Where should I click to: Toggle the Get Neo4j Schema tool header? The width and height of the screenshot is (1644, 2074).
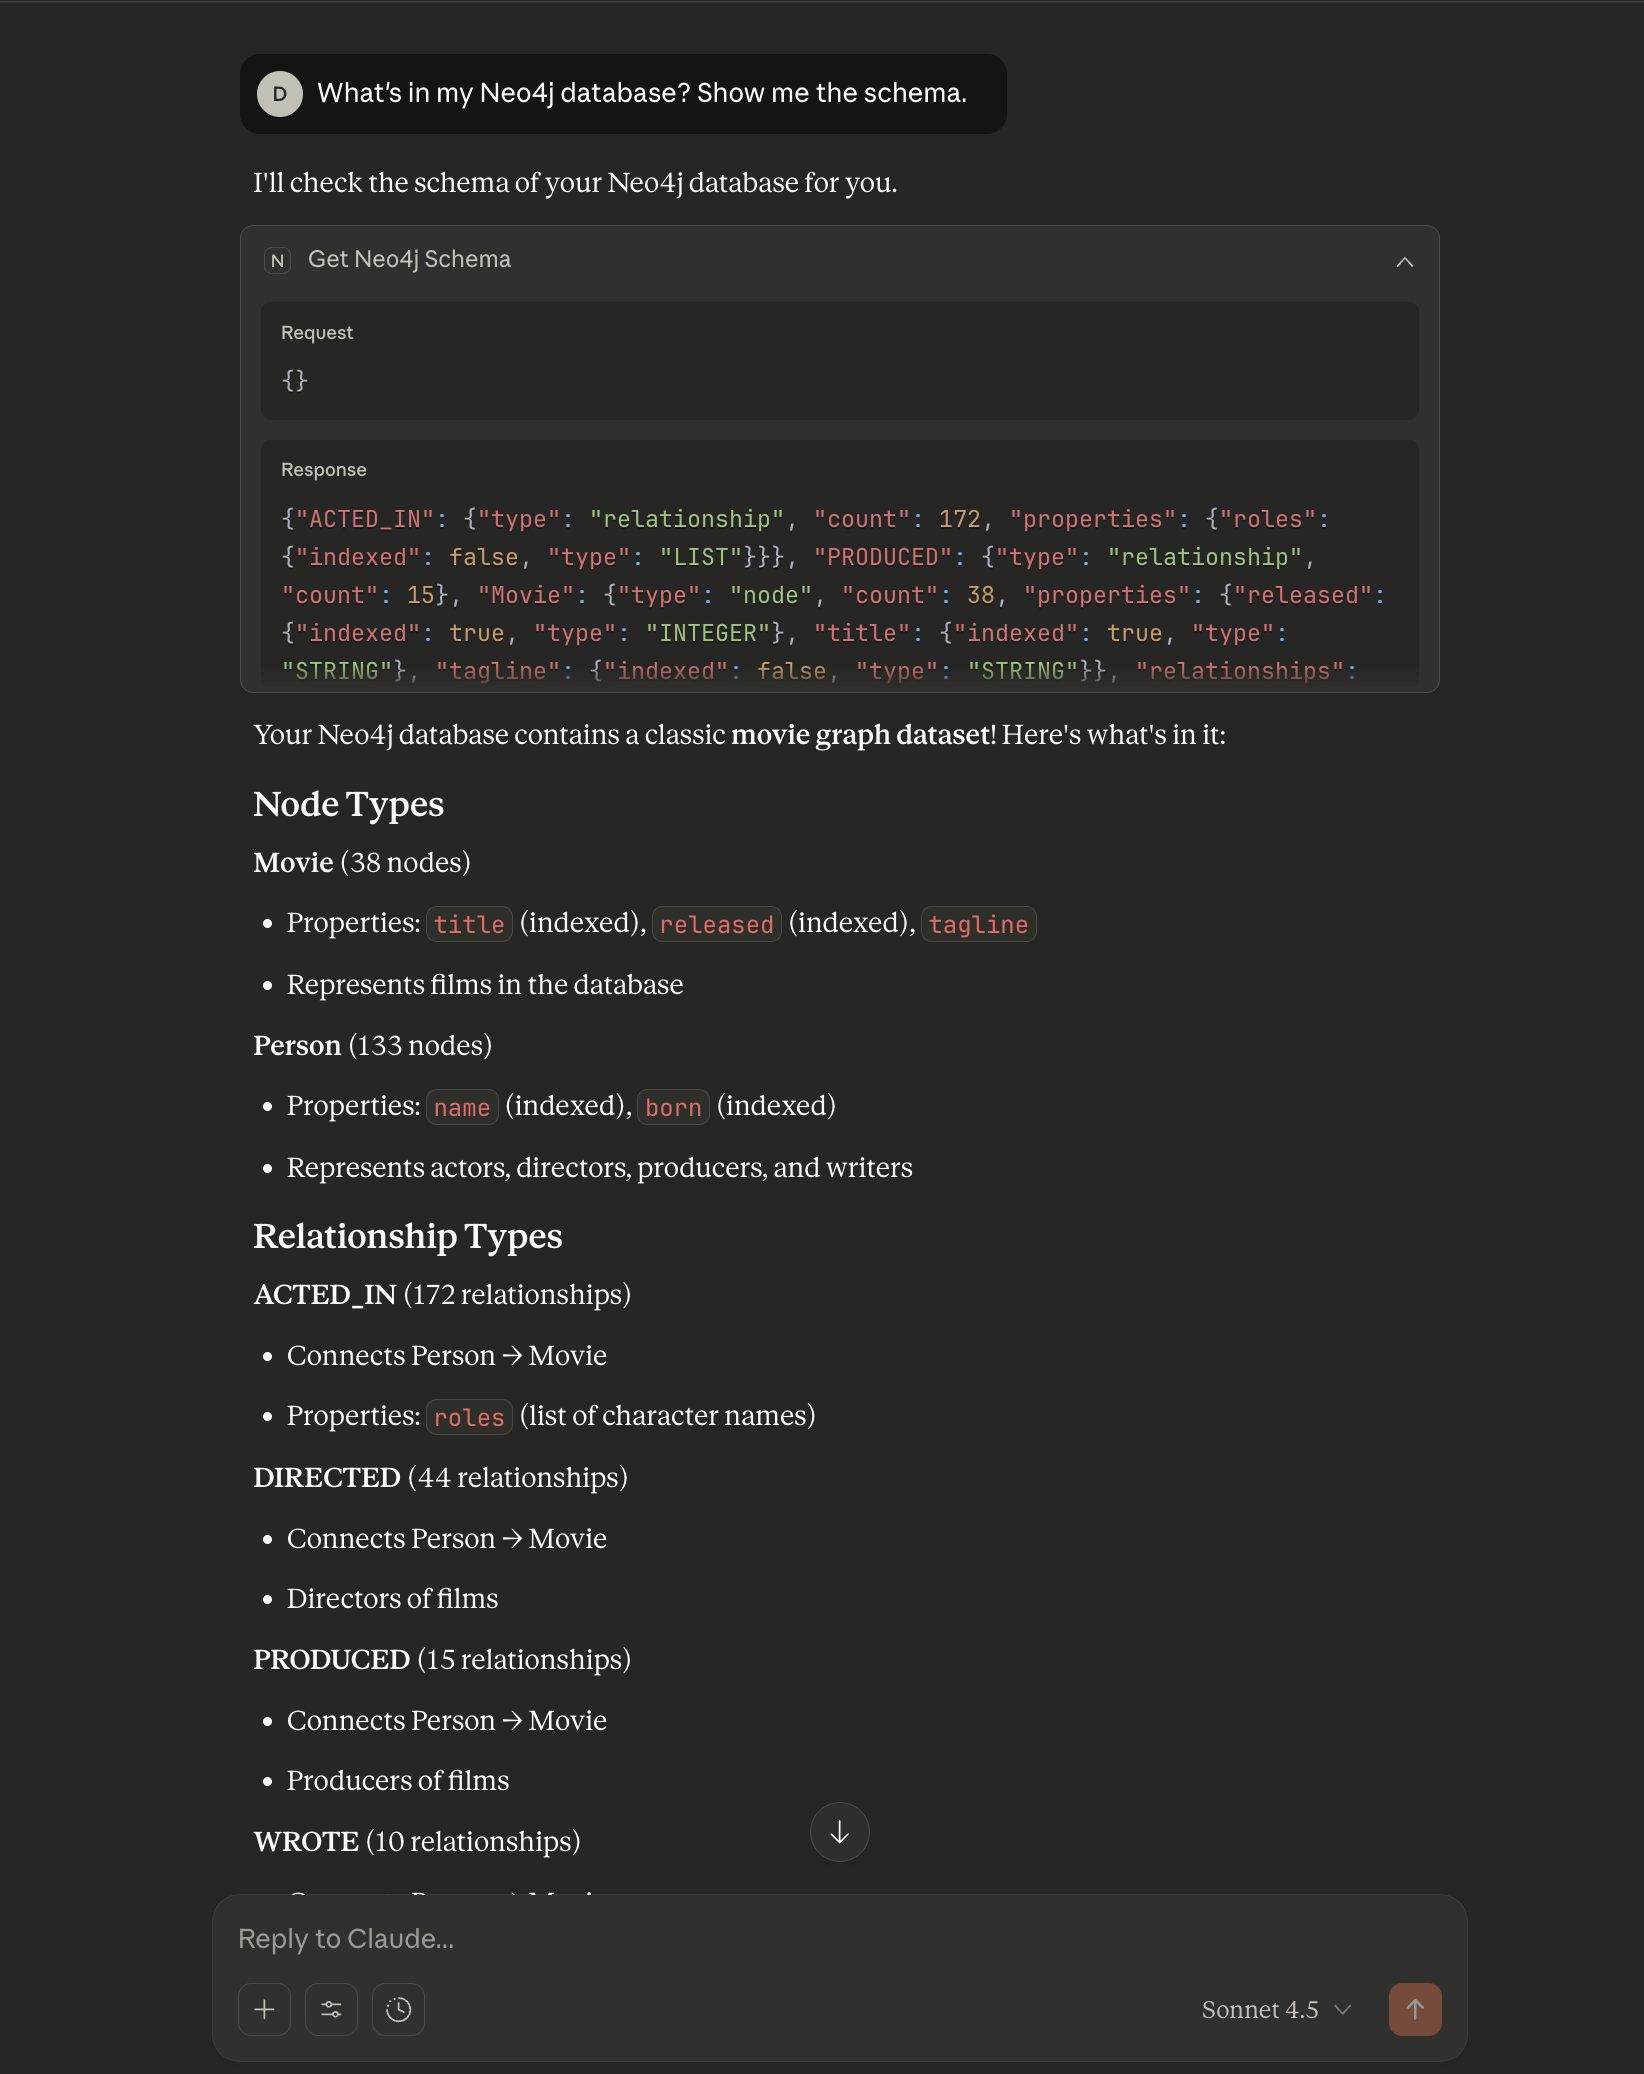pos(409,260)
